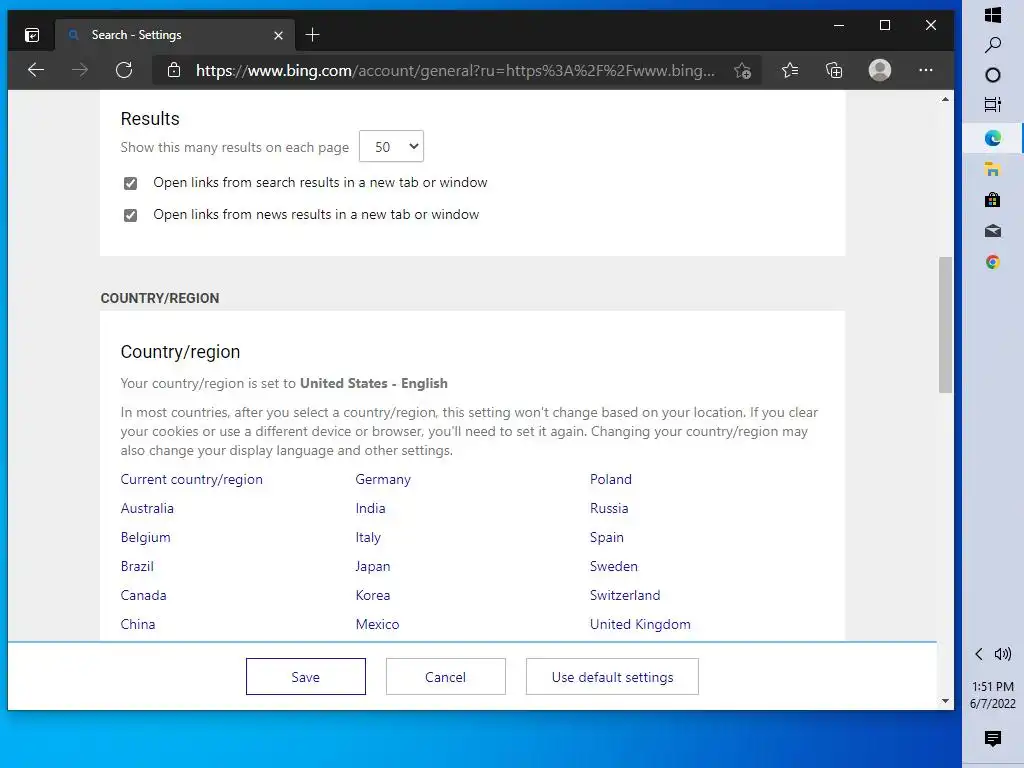This screenshot has width=1024, height=768.
Task: Choose Japan as country
Action: click(373, 566)
